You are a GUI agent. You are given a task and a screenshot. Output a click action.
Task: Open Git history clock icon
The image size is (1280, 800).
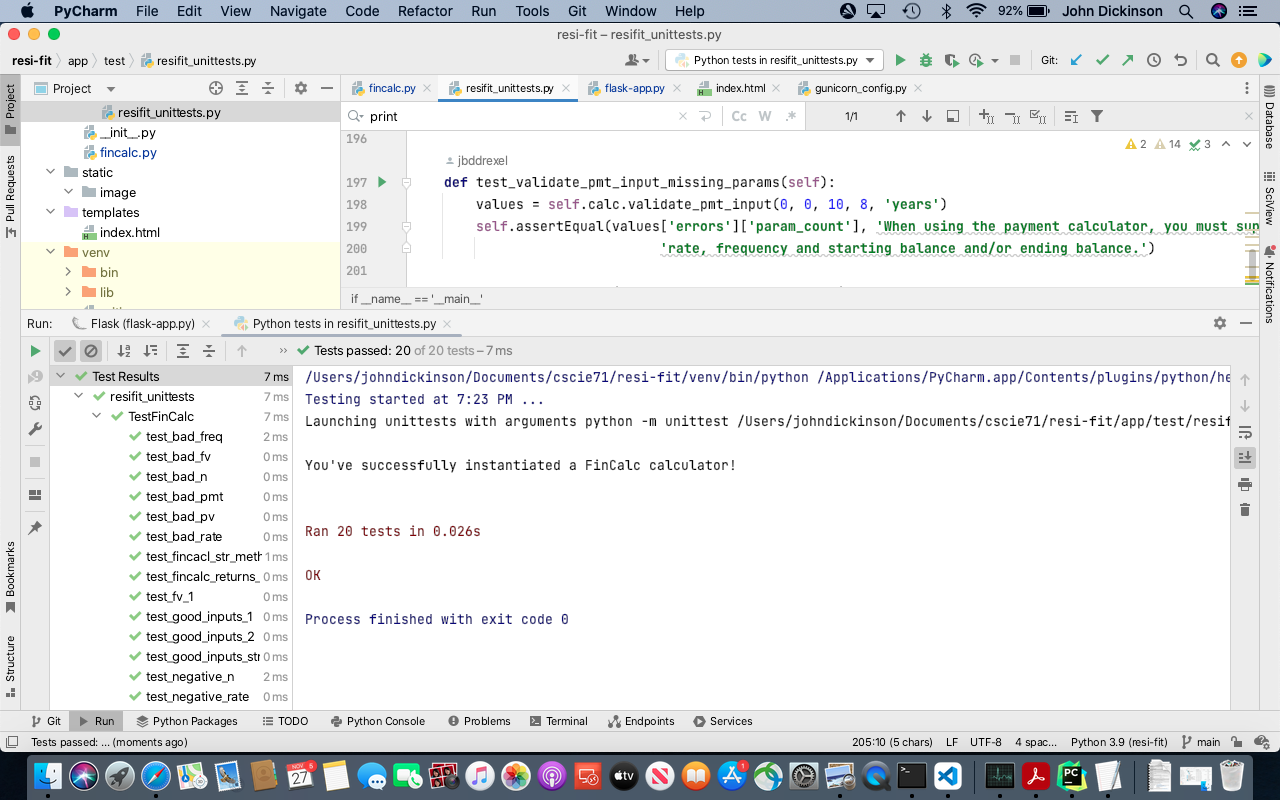[1154, 60]
